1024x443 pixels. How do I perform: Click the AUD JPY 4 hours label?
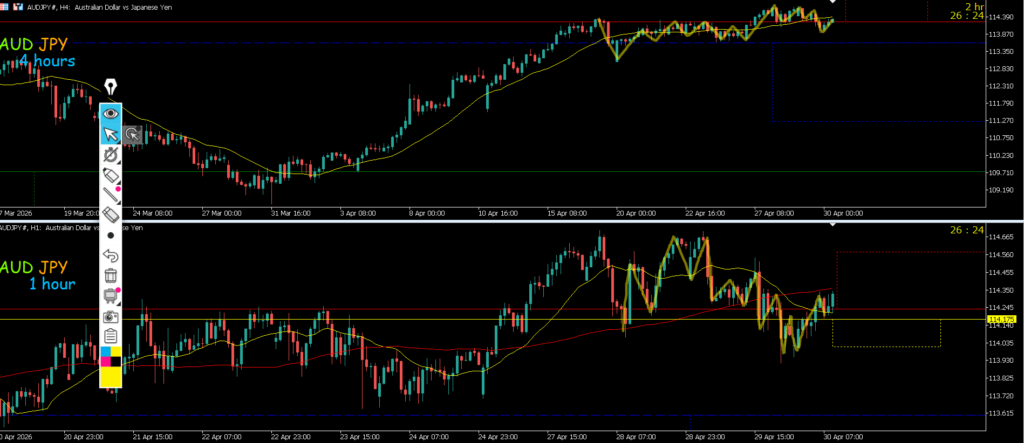tap(40, 52)
